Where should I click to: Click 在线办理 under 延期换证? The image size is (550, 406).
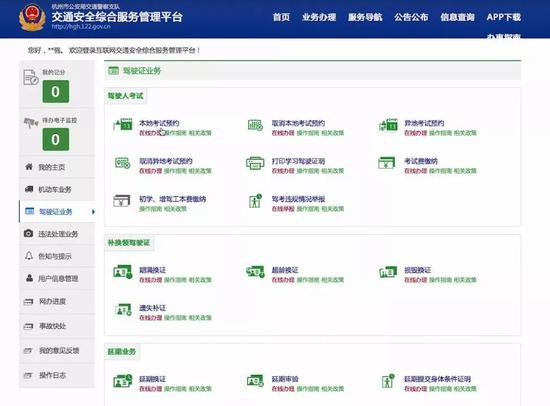[150, 389]
